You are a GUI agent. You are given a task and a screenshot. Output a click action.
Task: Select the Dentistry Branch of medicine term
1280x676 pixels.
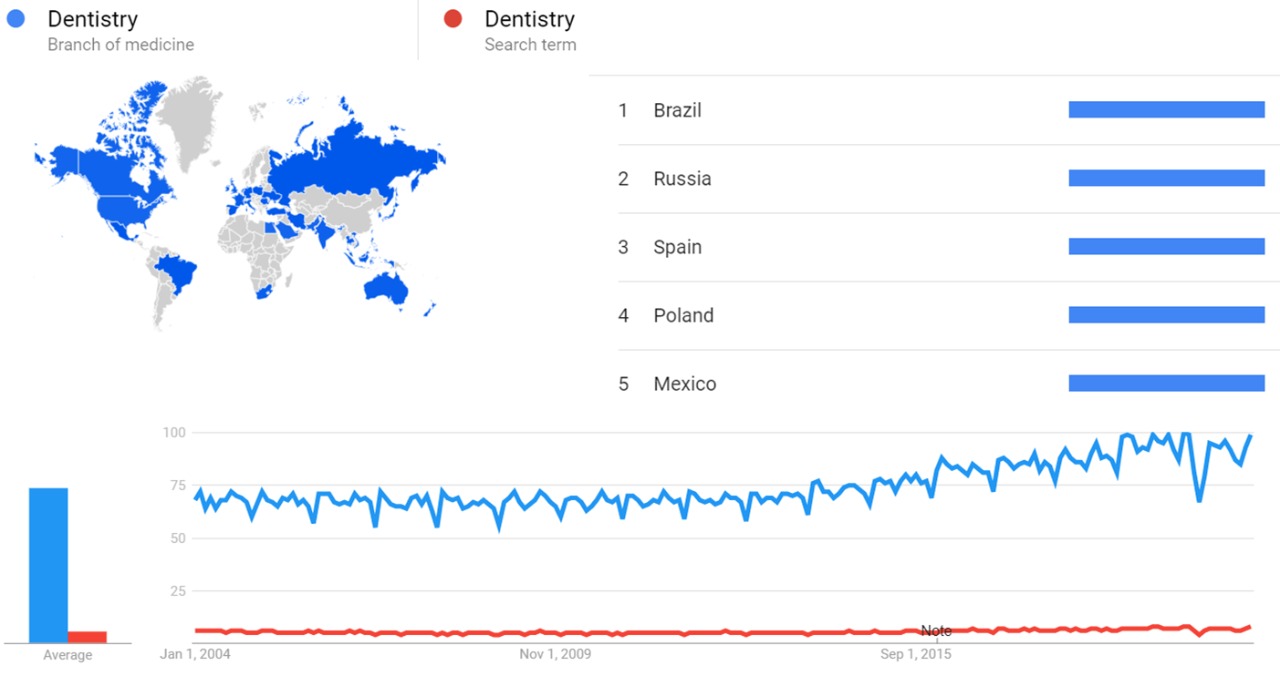120,30
